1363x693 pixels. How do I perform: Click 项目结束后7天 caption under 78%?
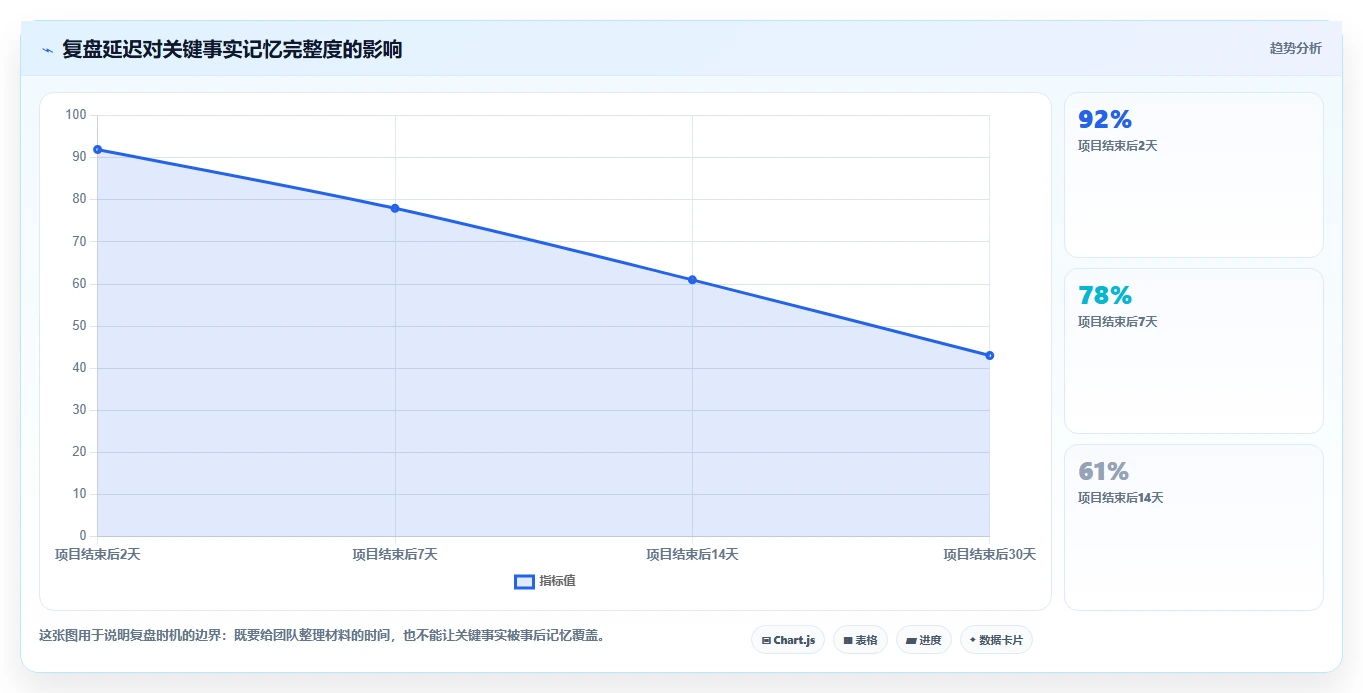pyautogui.click(x=1117, y=322)
